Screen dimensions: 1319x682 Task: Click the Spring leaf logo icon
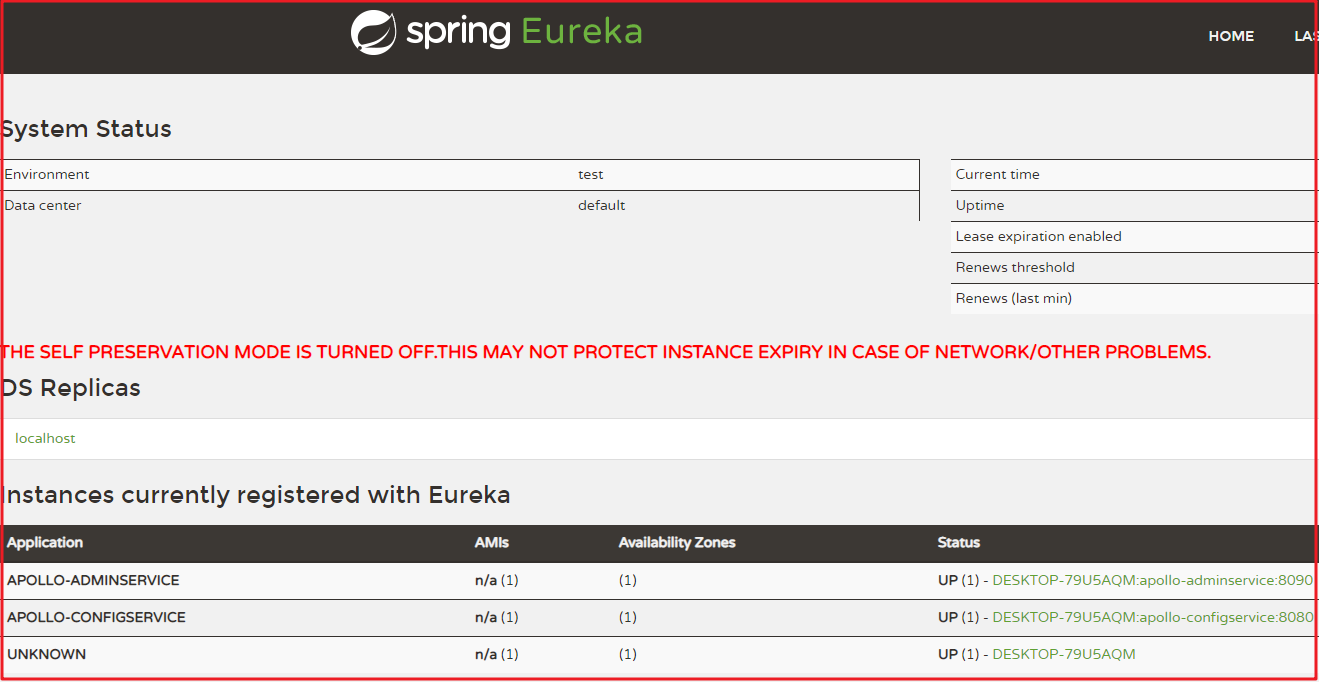click(373, 32)
